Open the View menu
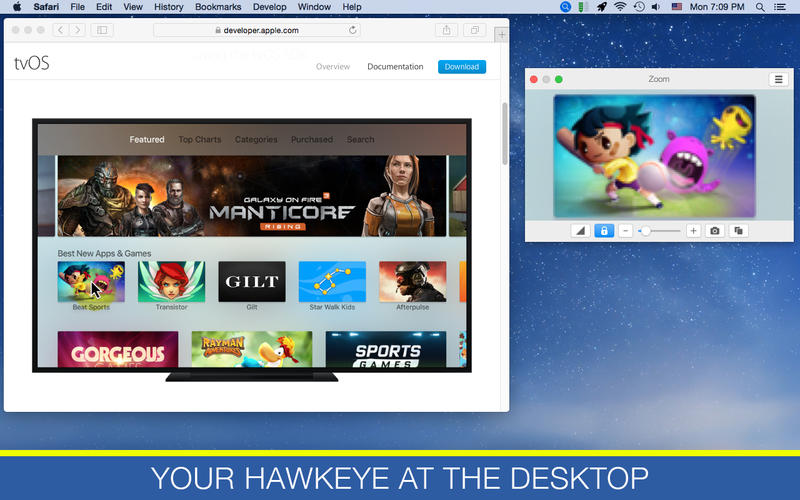This screenshot has width=800, height=500. [x=133, y=7]
